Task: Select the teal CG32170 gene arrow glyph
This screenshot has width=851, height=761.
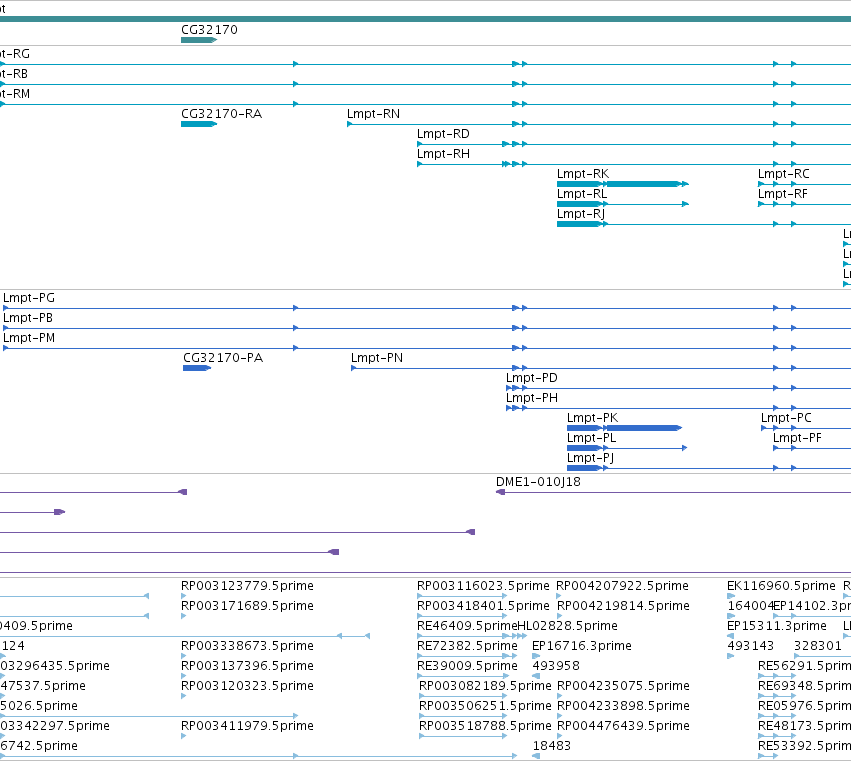Action: [199, 40]
